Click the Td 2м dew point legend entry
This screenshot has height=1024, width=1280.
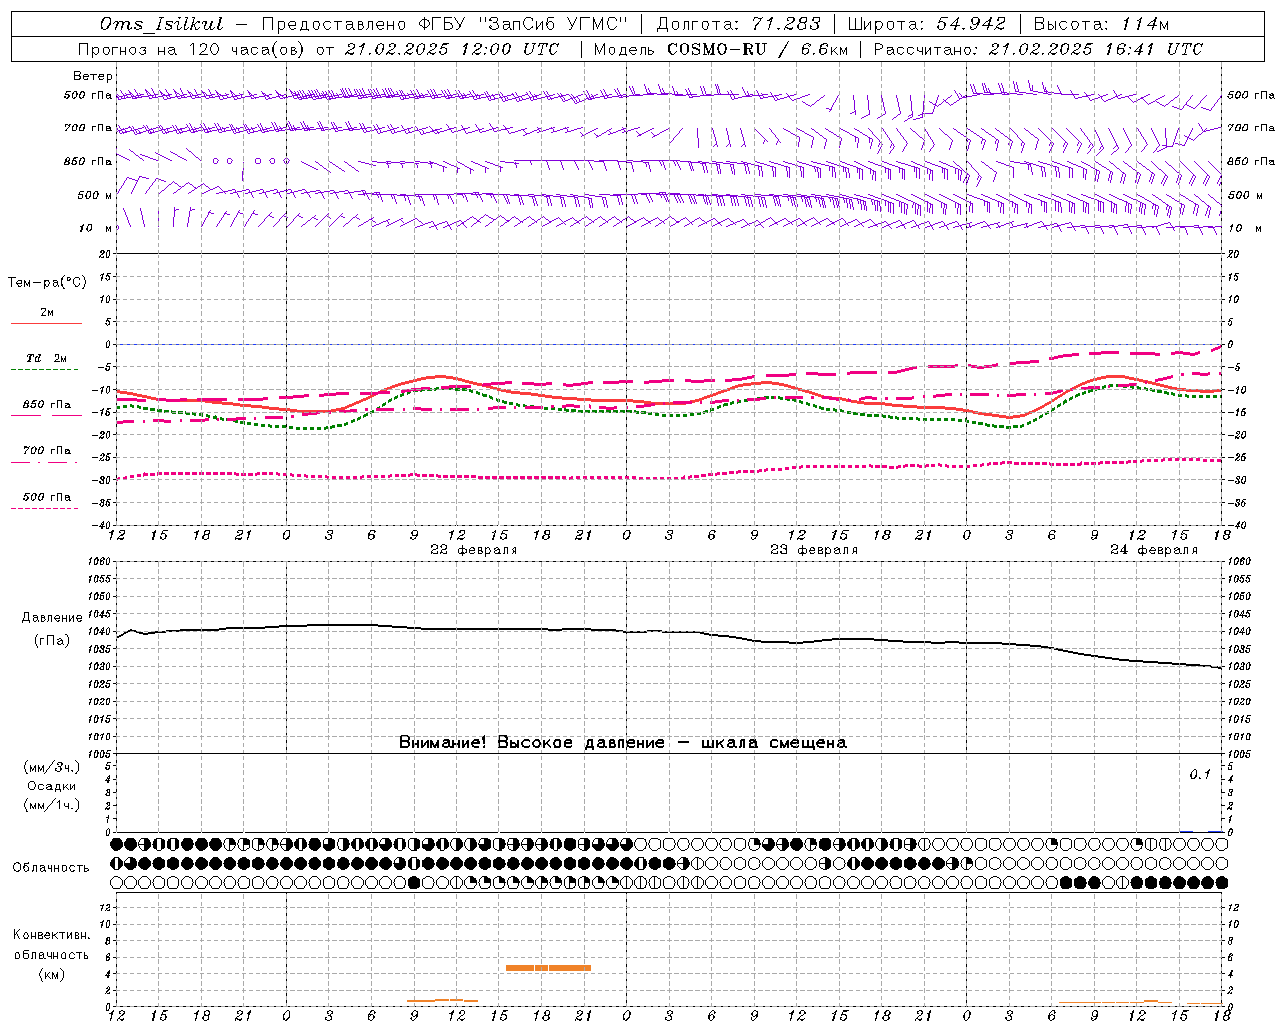(47, 358)
